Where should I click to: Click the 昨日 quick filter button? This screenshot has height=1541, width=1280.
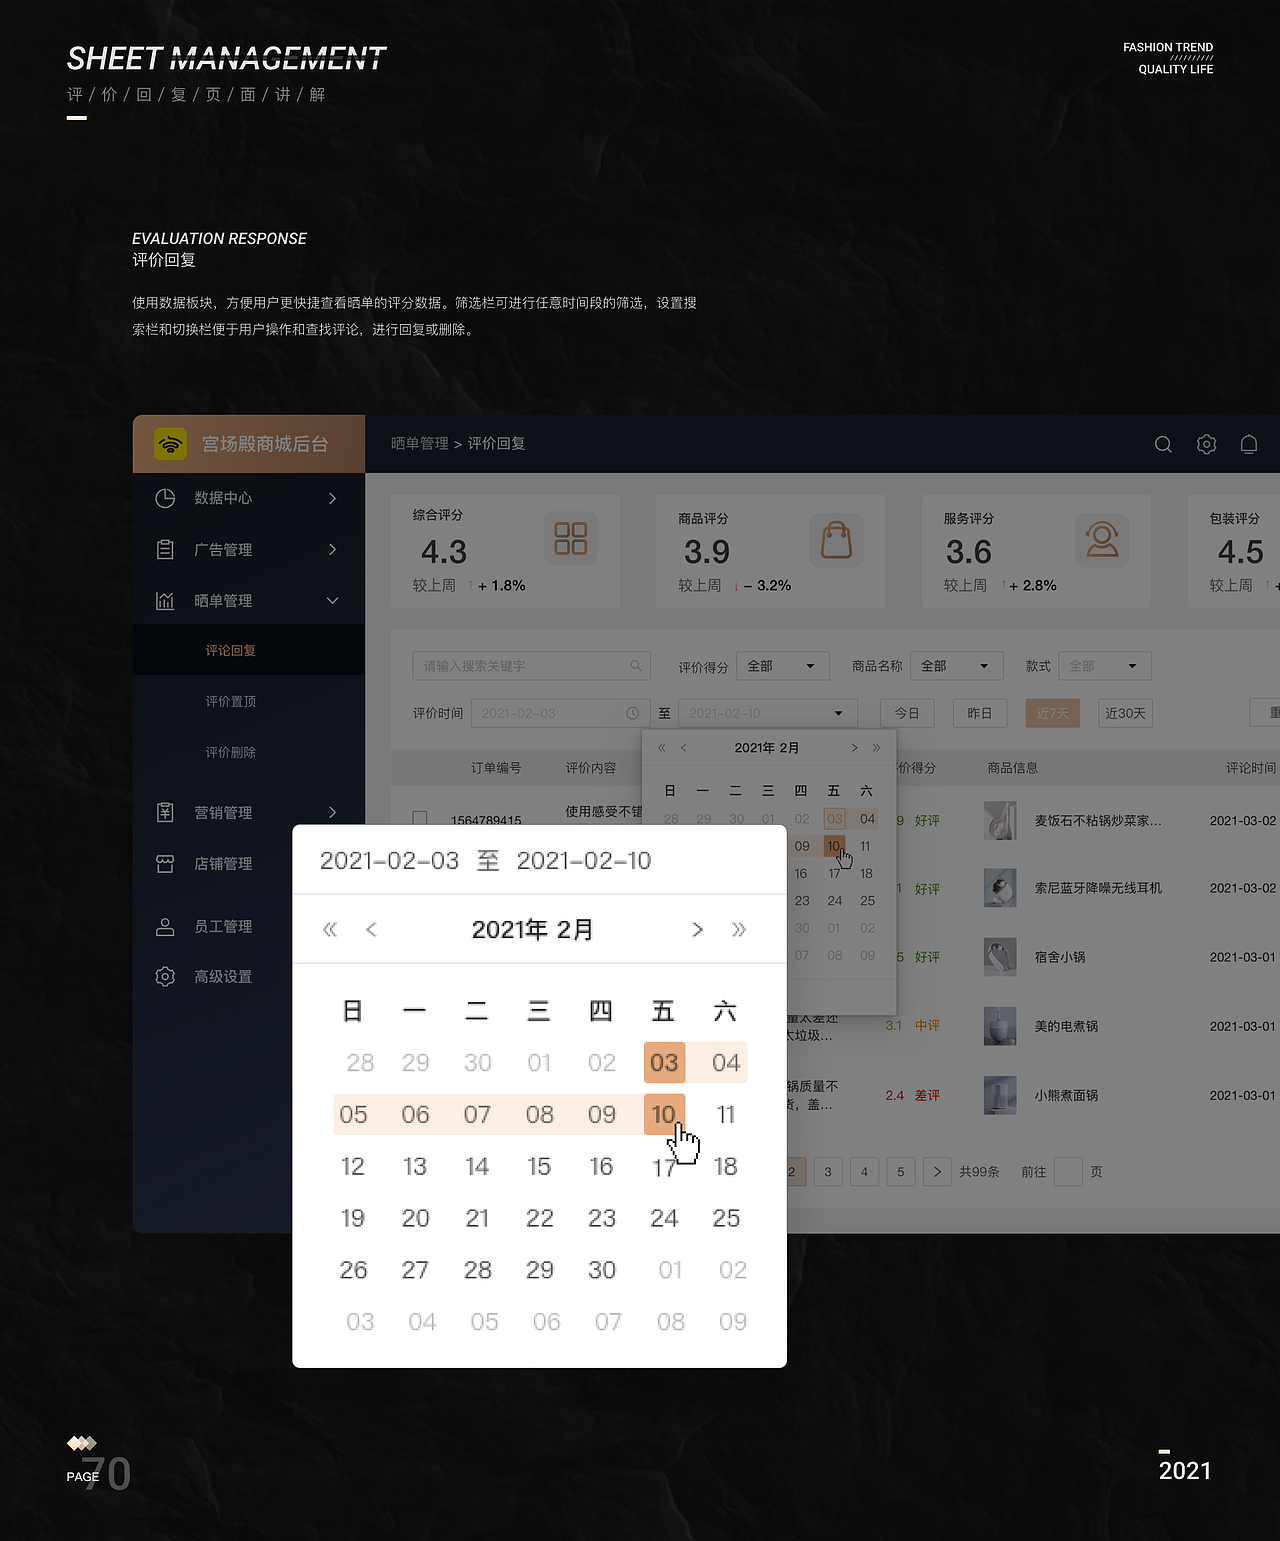980,713
